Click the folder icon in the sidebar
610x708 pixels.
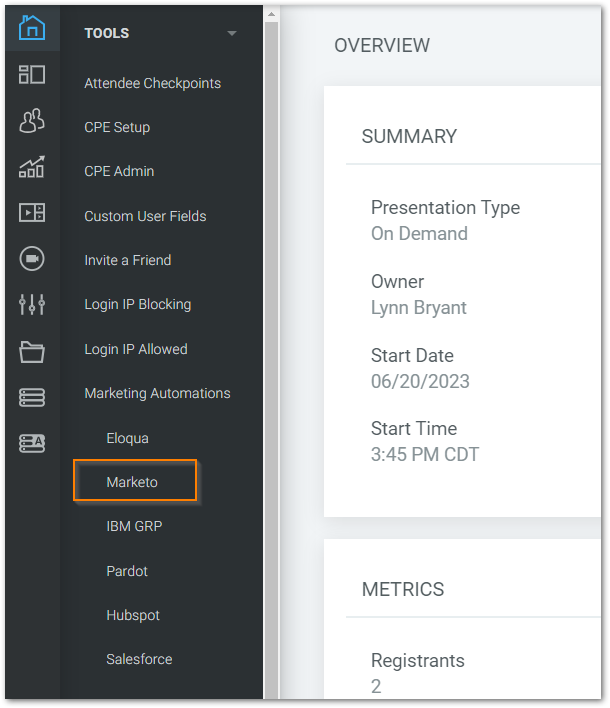point(32,352)
